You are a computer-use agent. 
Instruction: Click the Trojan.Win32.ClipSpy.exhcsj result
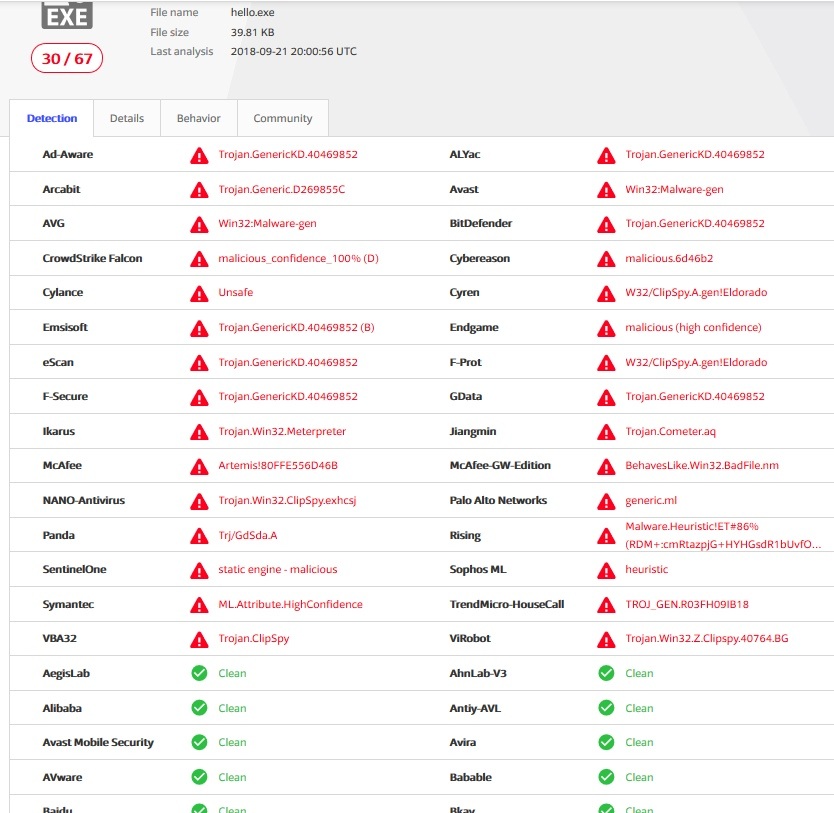[x=287, y=500]
